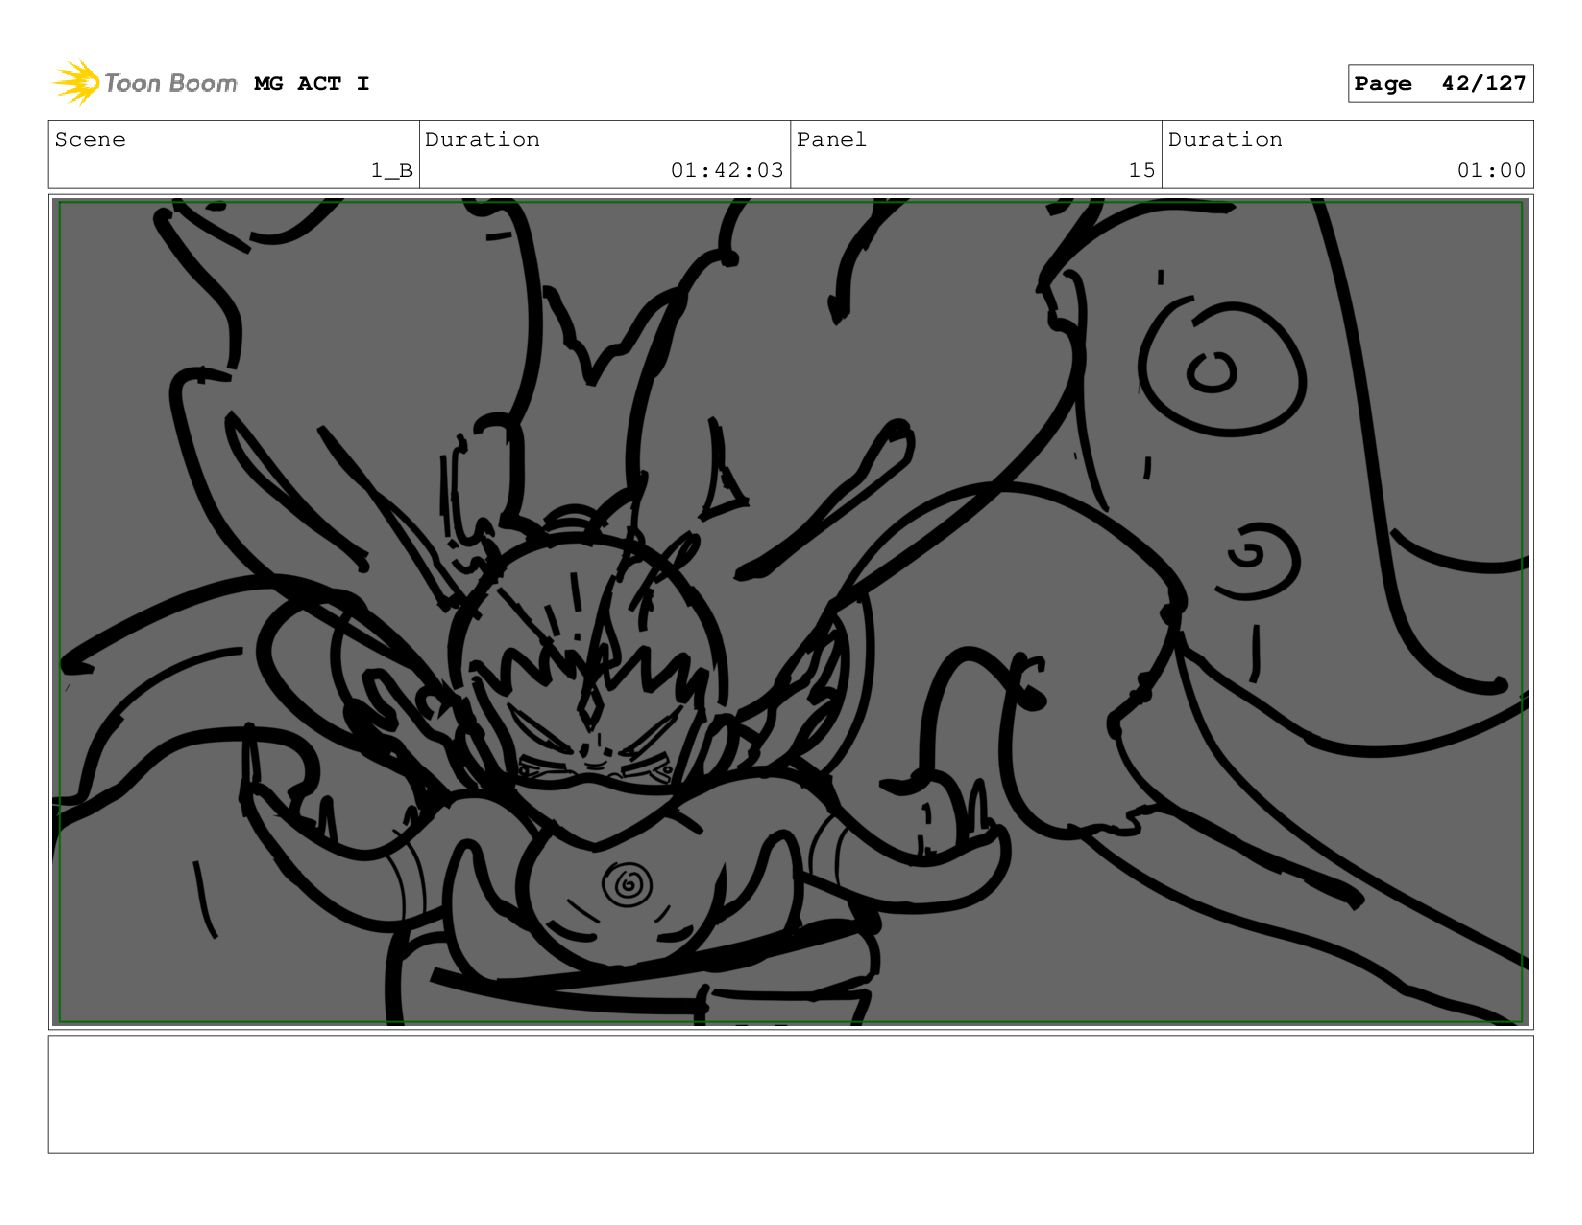Select the scene value '1_B'
This screenshot has height=1225, width=1582.
tap(392, 170)
